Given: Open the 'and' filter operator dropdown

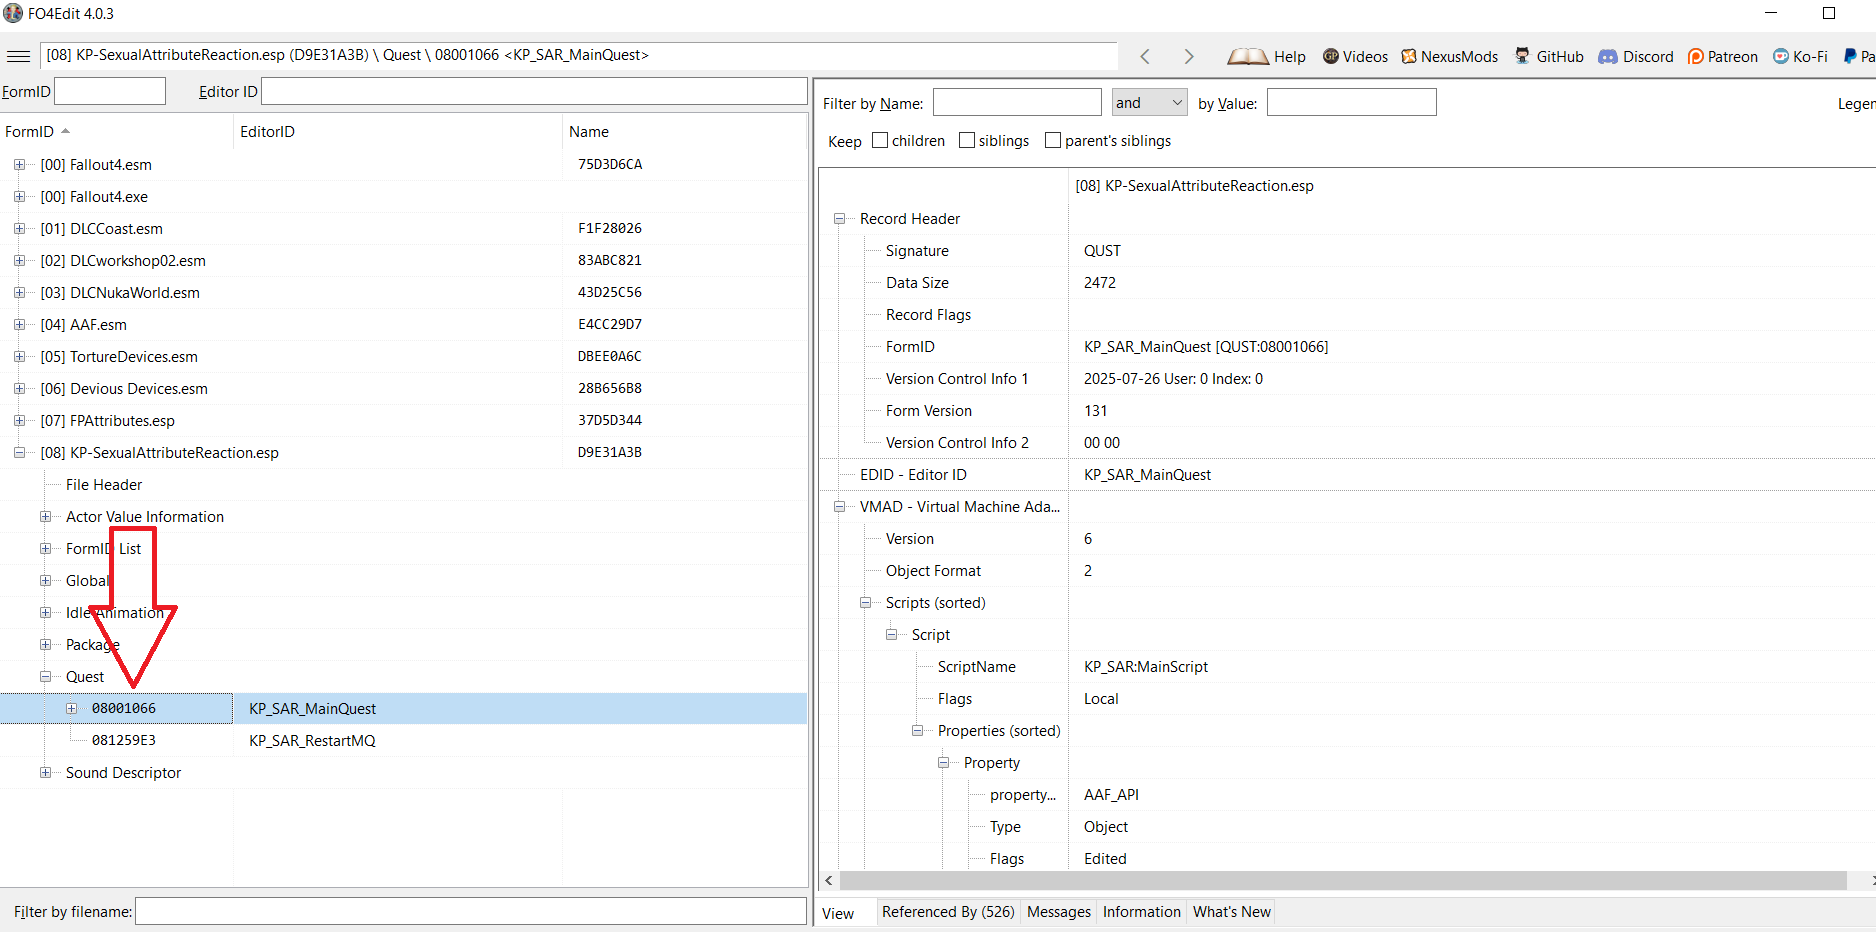Looking at the screenshot, I should point(1150,103).
